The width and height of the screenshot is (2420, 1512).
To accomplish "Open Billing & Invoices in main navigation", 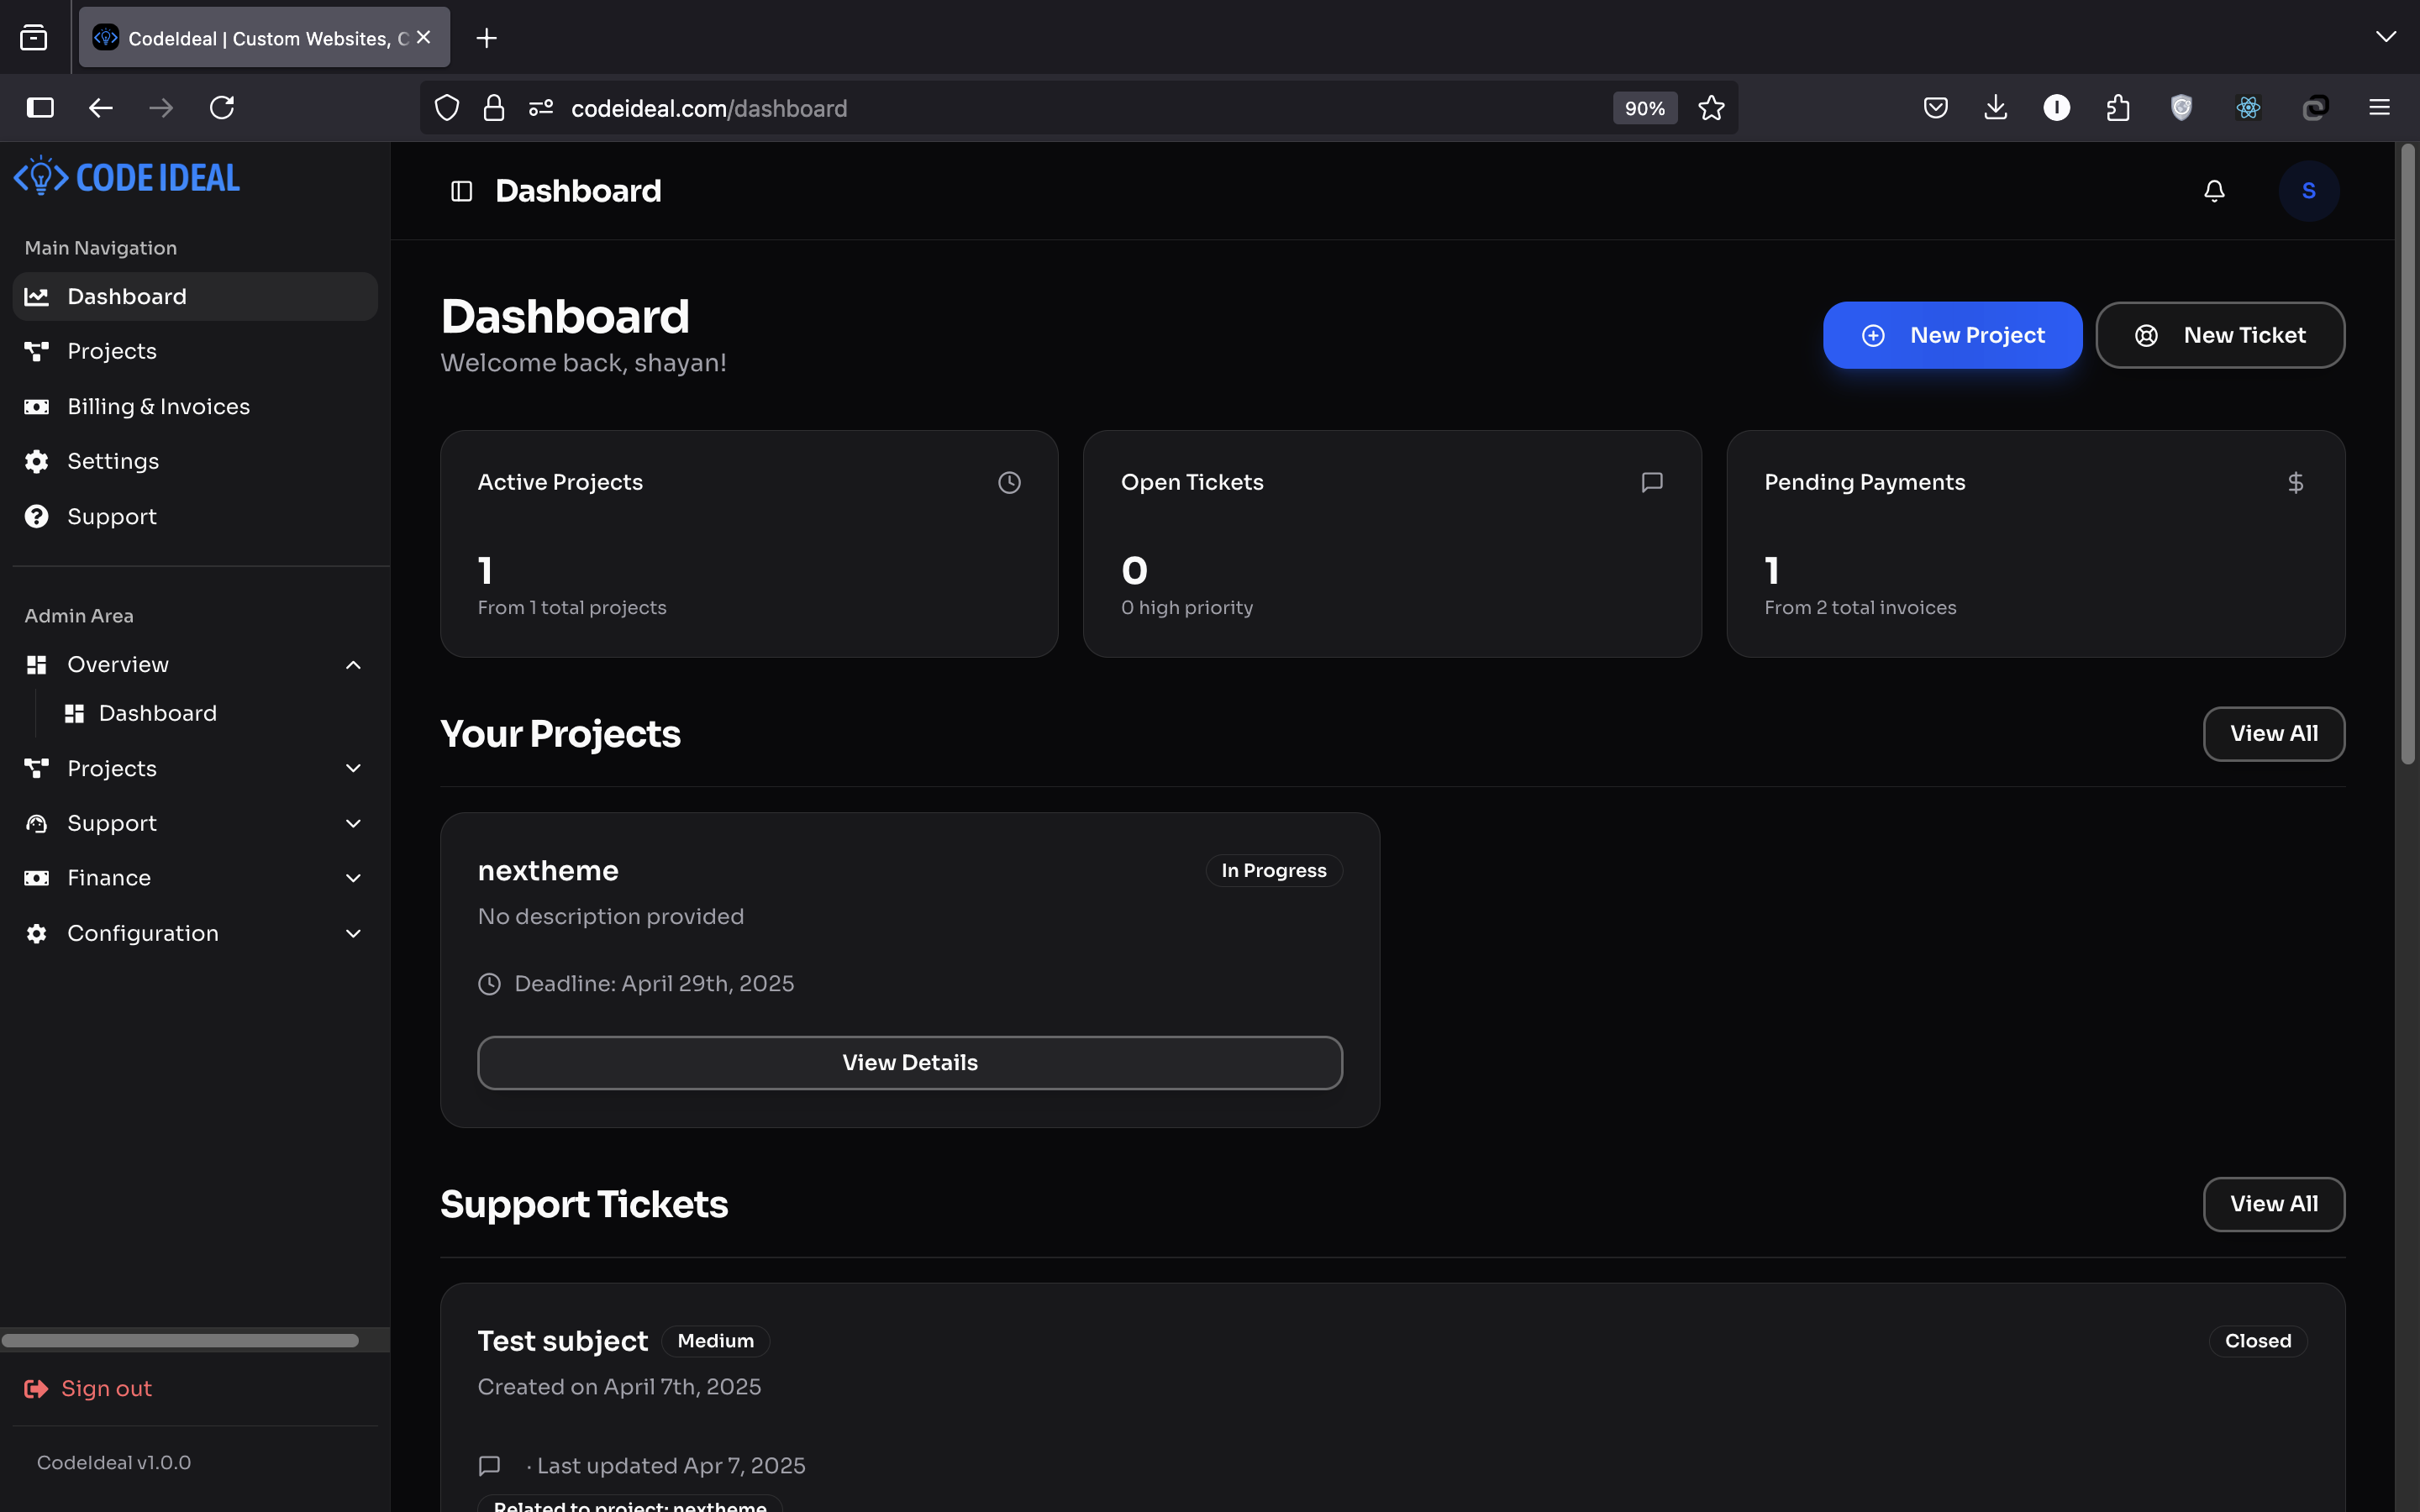I will tap(158, 406).
